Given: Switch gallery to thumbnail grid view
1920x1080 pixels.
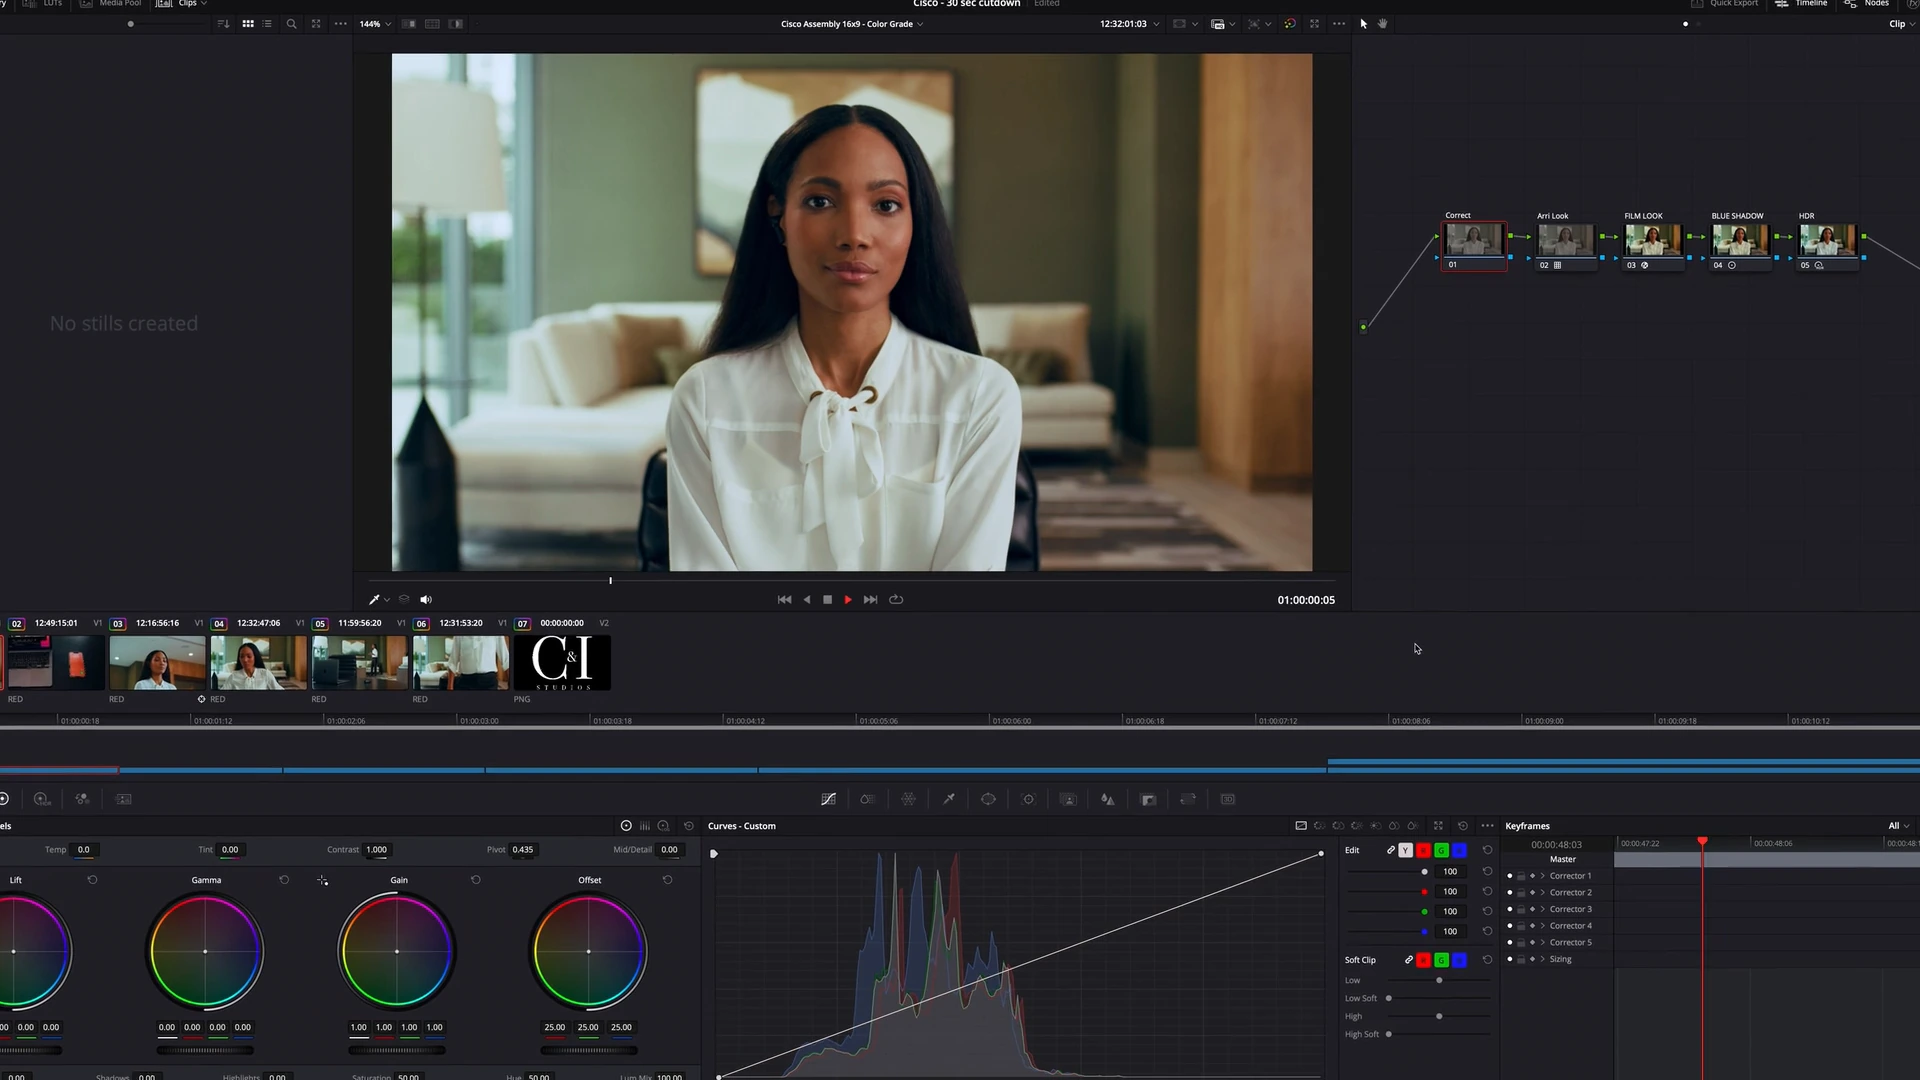Looking at the screenshot, I should (x=248, y=24).
